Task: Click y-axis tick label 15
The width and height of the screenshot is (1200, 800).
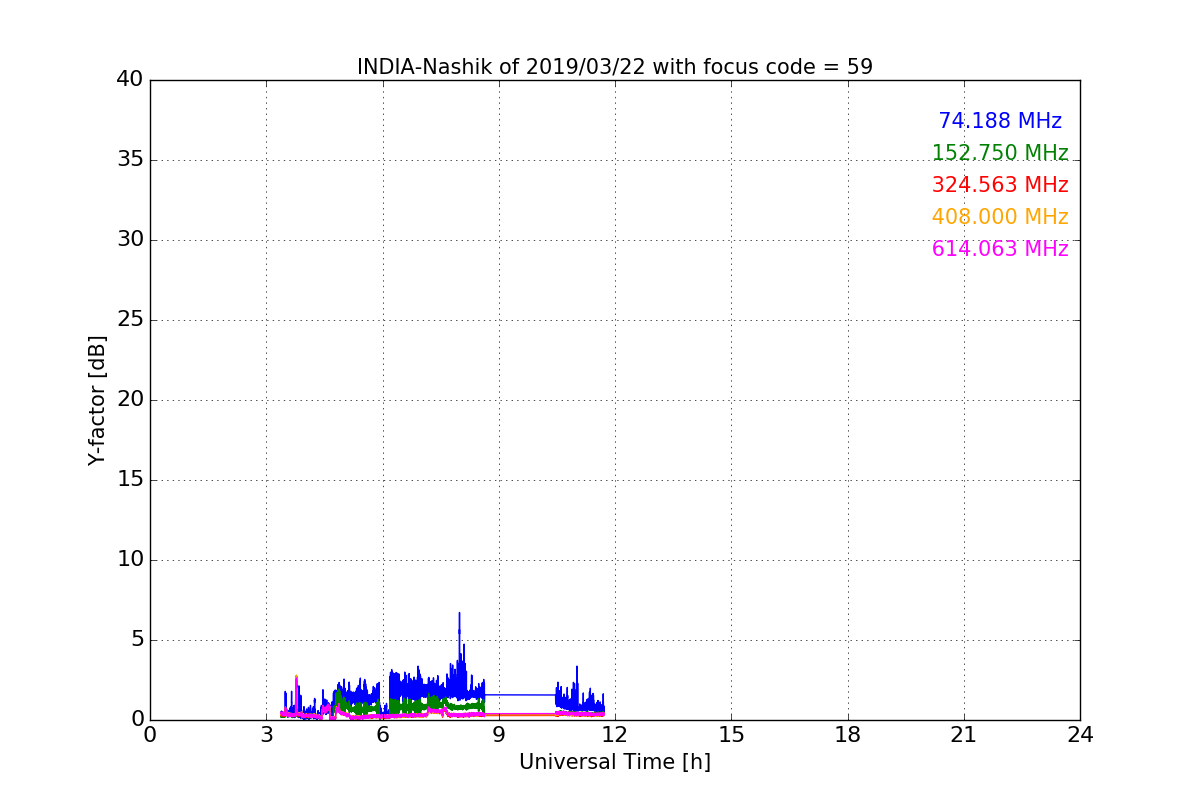Action: click(x=130, y=480)
